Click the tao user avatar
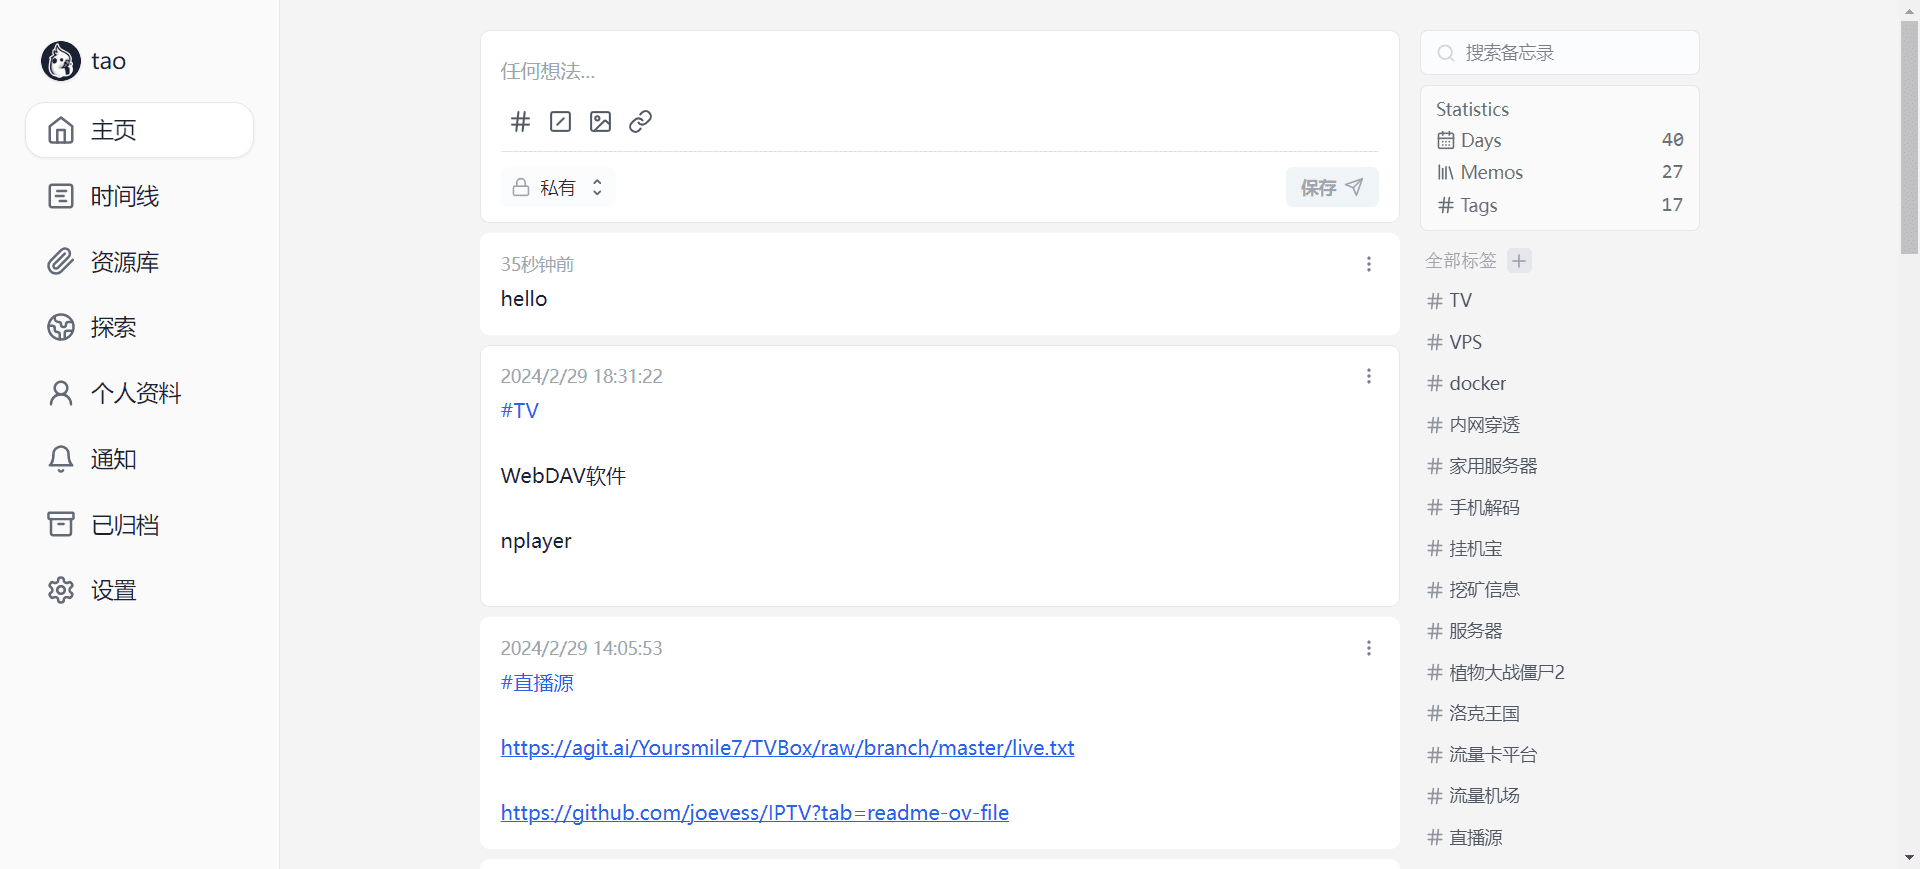Image resolution: width=1920 pixels, height=869 pixels. click(61, 61)
